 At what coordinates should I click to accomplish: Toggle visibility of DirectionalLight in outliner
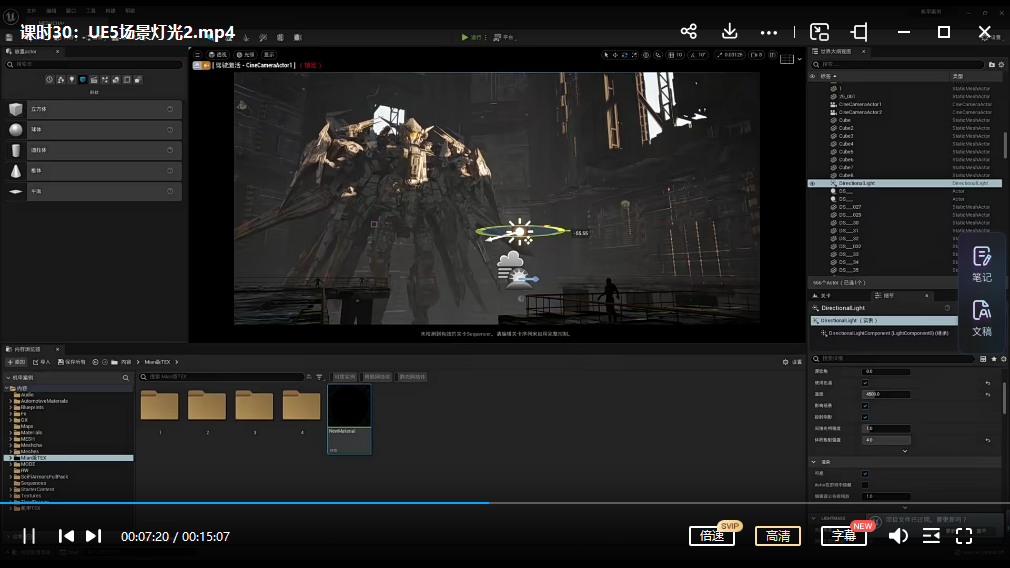pos(812,184)
